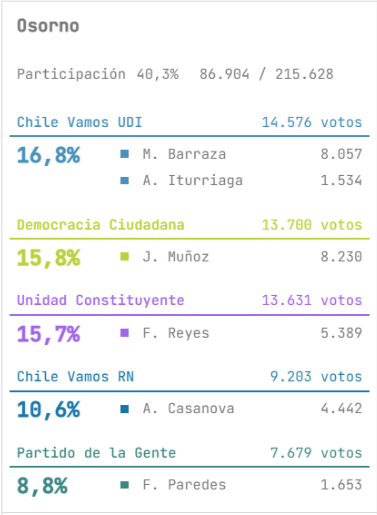Click candidate name J. Muñoz
Screen dimensions: 377x515
click(x=176, y=257)
